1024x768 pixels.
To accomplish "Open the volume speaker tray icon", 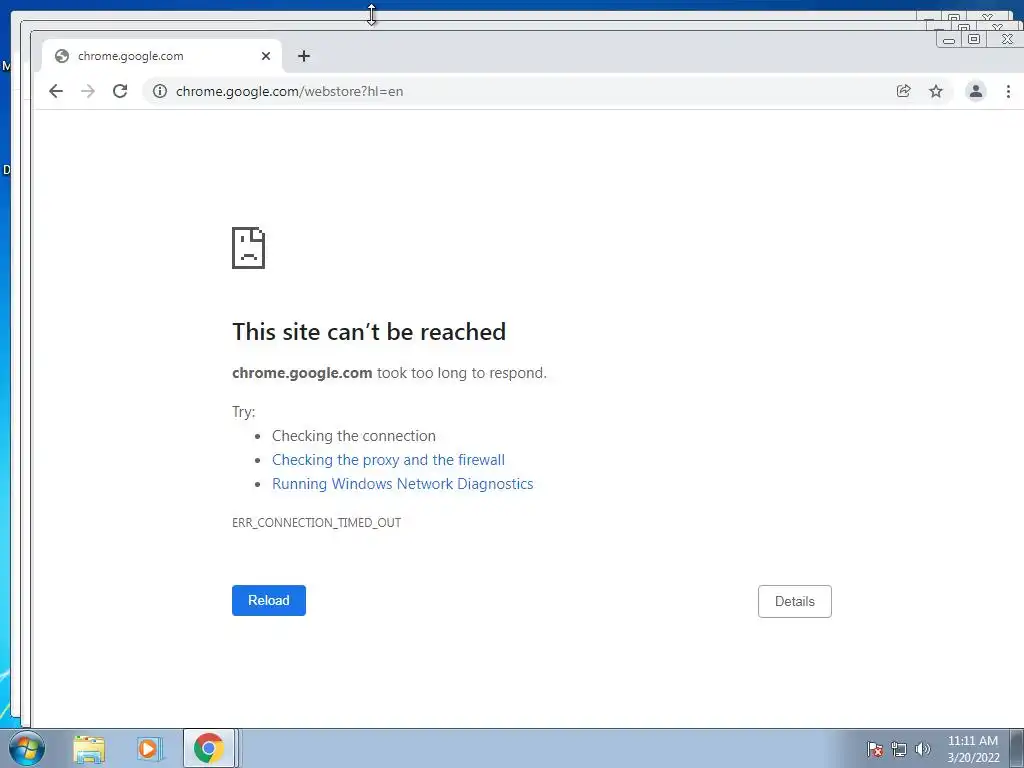I will [x=923, y=749].
